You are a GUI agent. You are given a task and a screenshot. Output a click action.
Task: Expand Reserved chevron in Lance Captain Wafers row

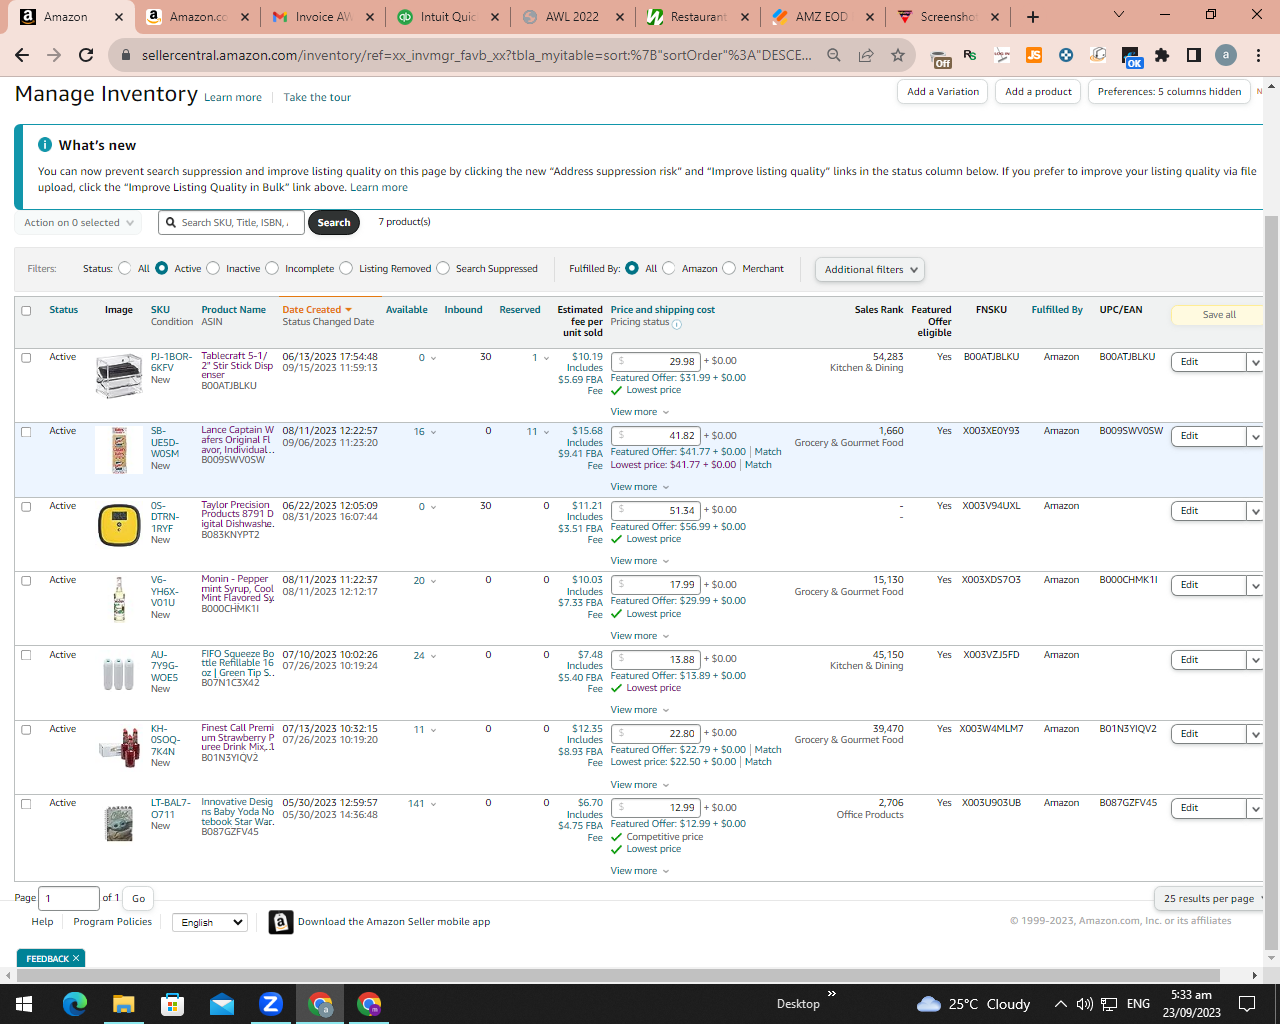click(x=546, y=432)
